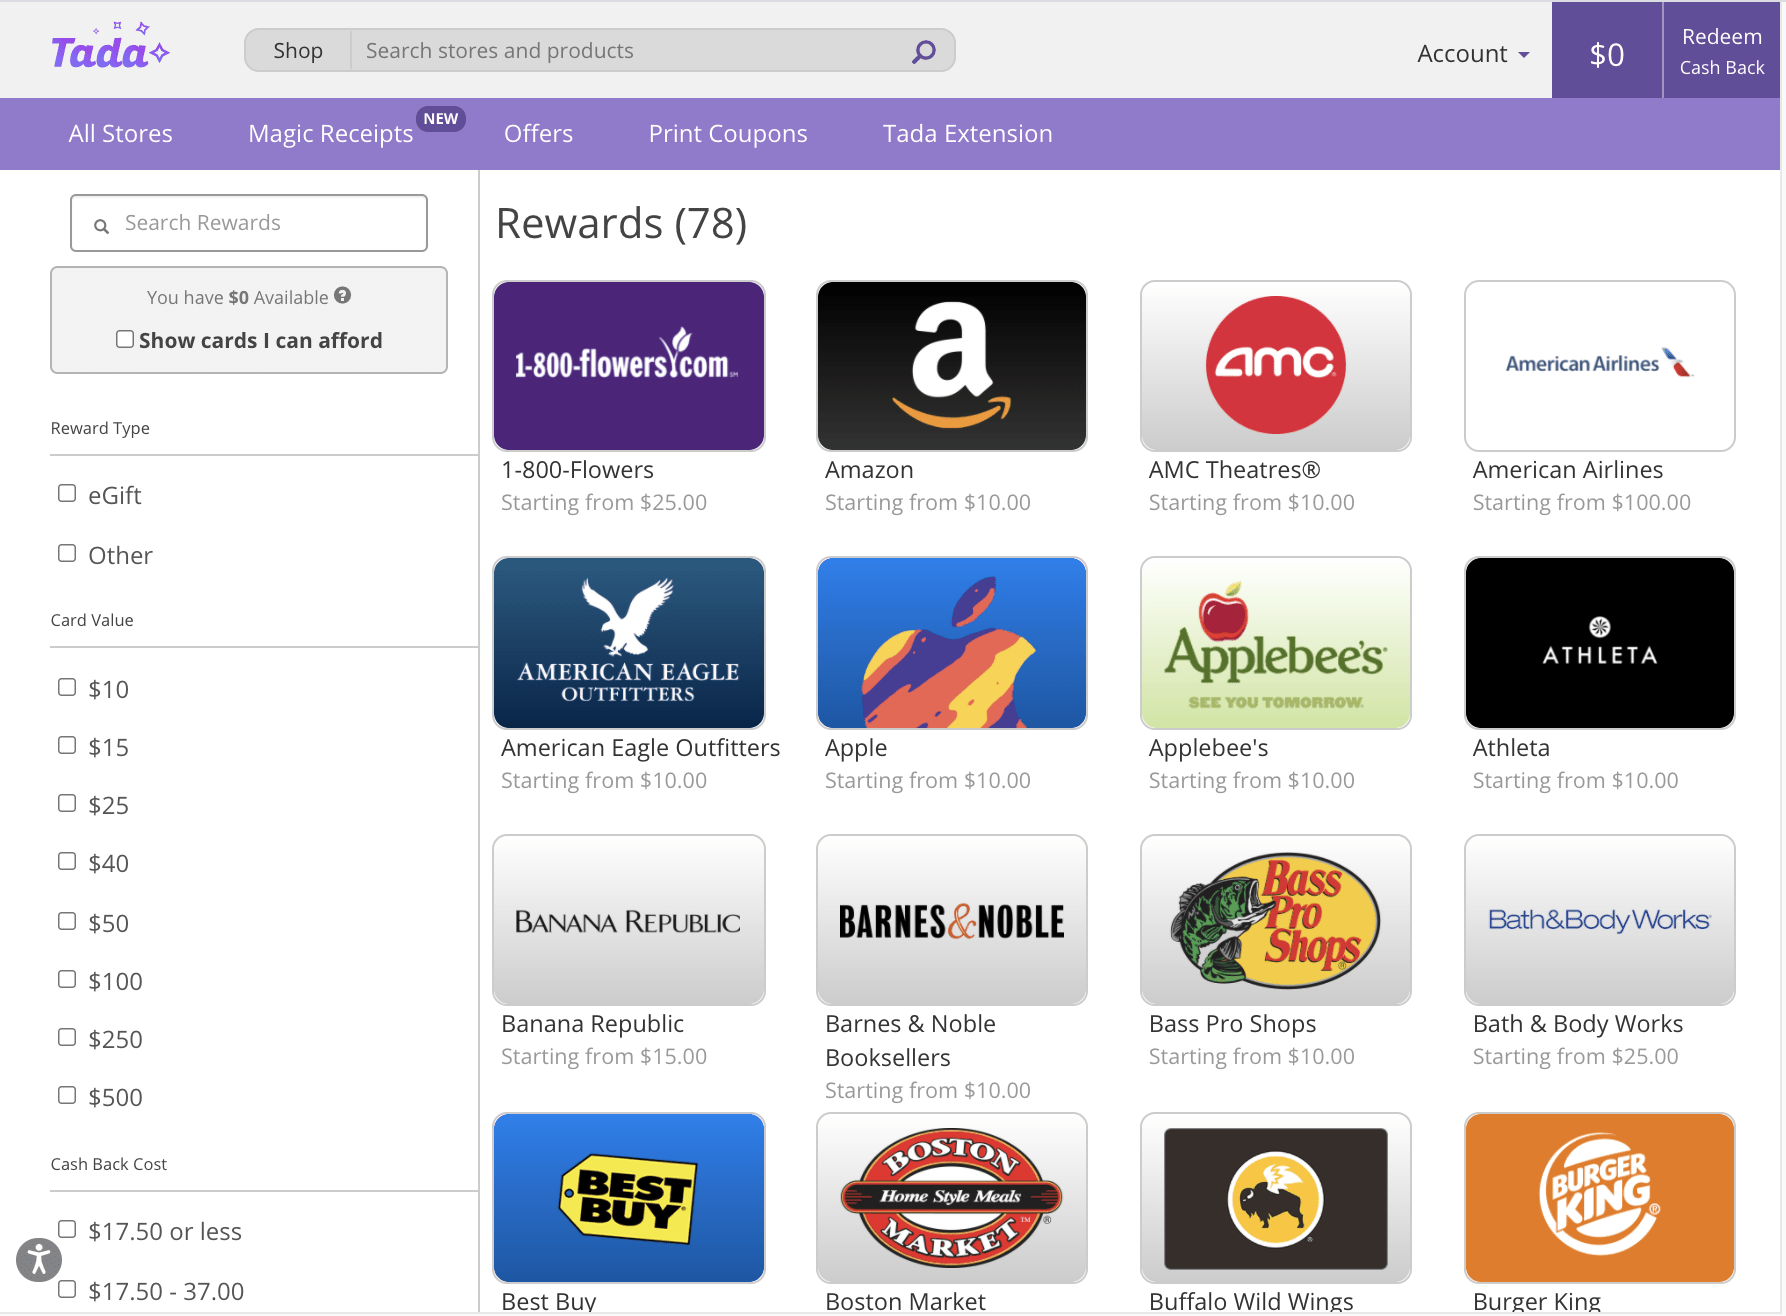The width and height of the screenshot is (1786, 1316).
Task: Open the Shop search category selector
Action: [298, 50]
